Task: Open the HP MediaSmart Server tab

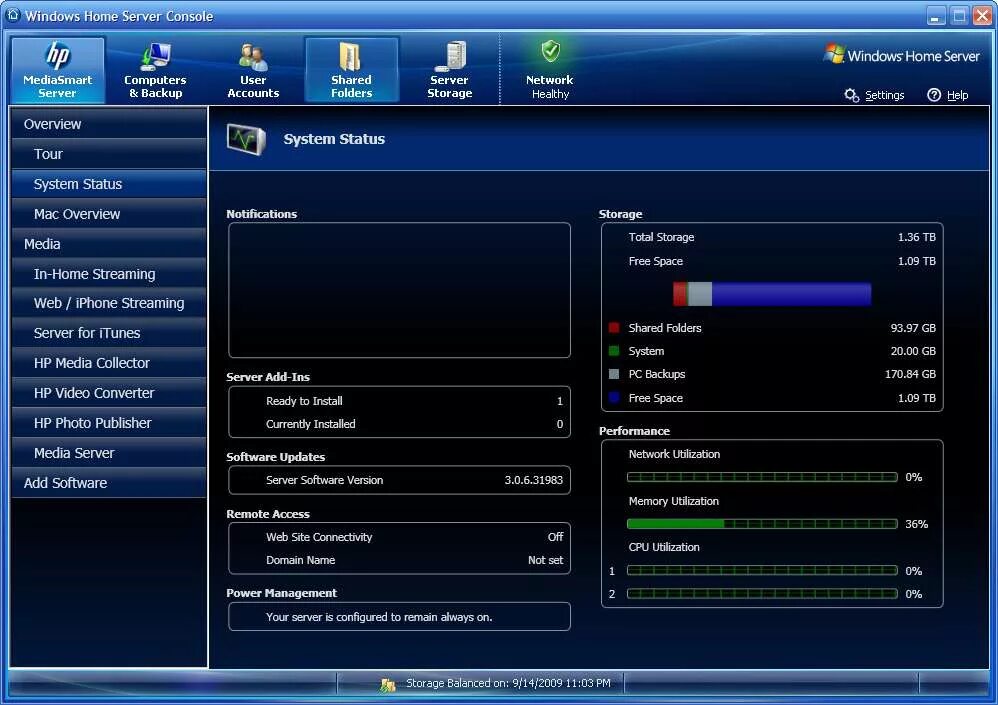Action: (58, 70)
